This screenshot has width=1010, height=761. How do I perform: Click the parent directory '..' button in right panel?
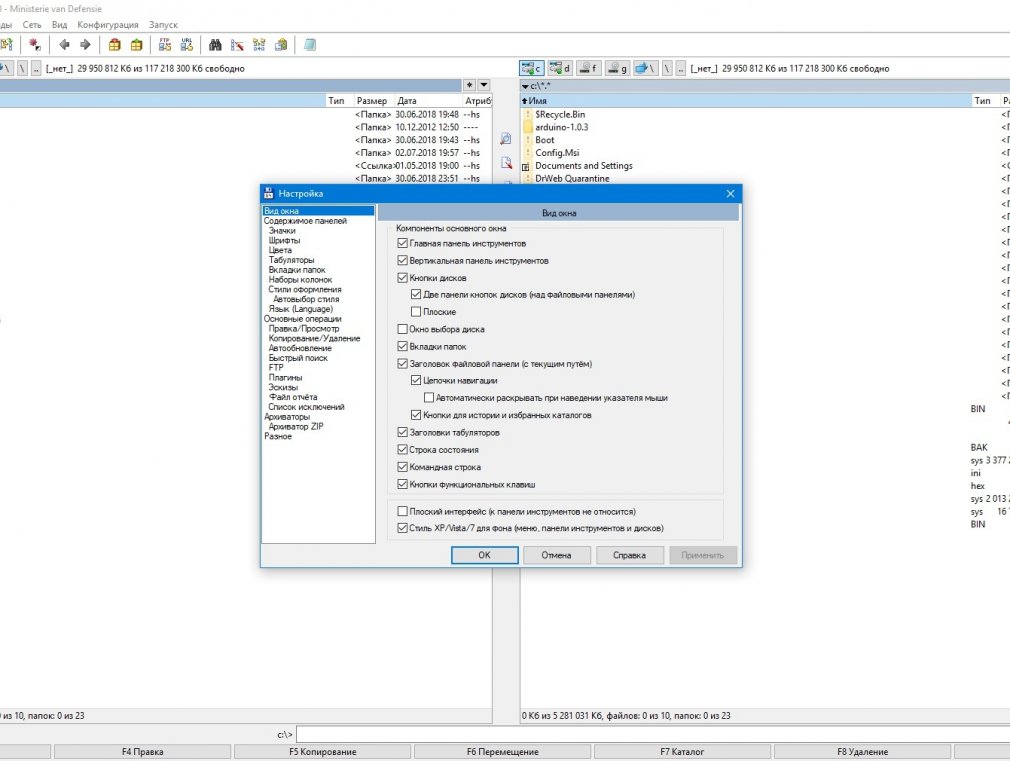pos(680,68)
